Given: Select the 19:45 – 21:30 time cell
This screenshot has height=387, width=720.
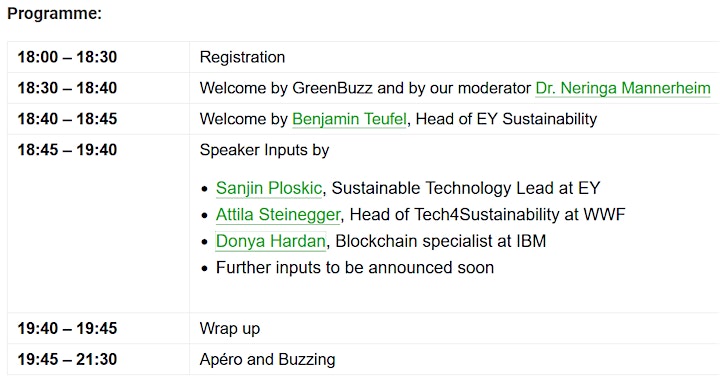Looking at the screenshot, I should coord(98,359).
